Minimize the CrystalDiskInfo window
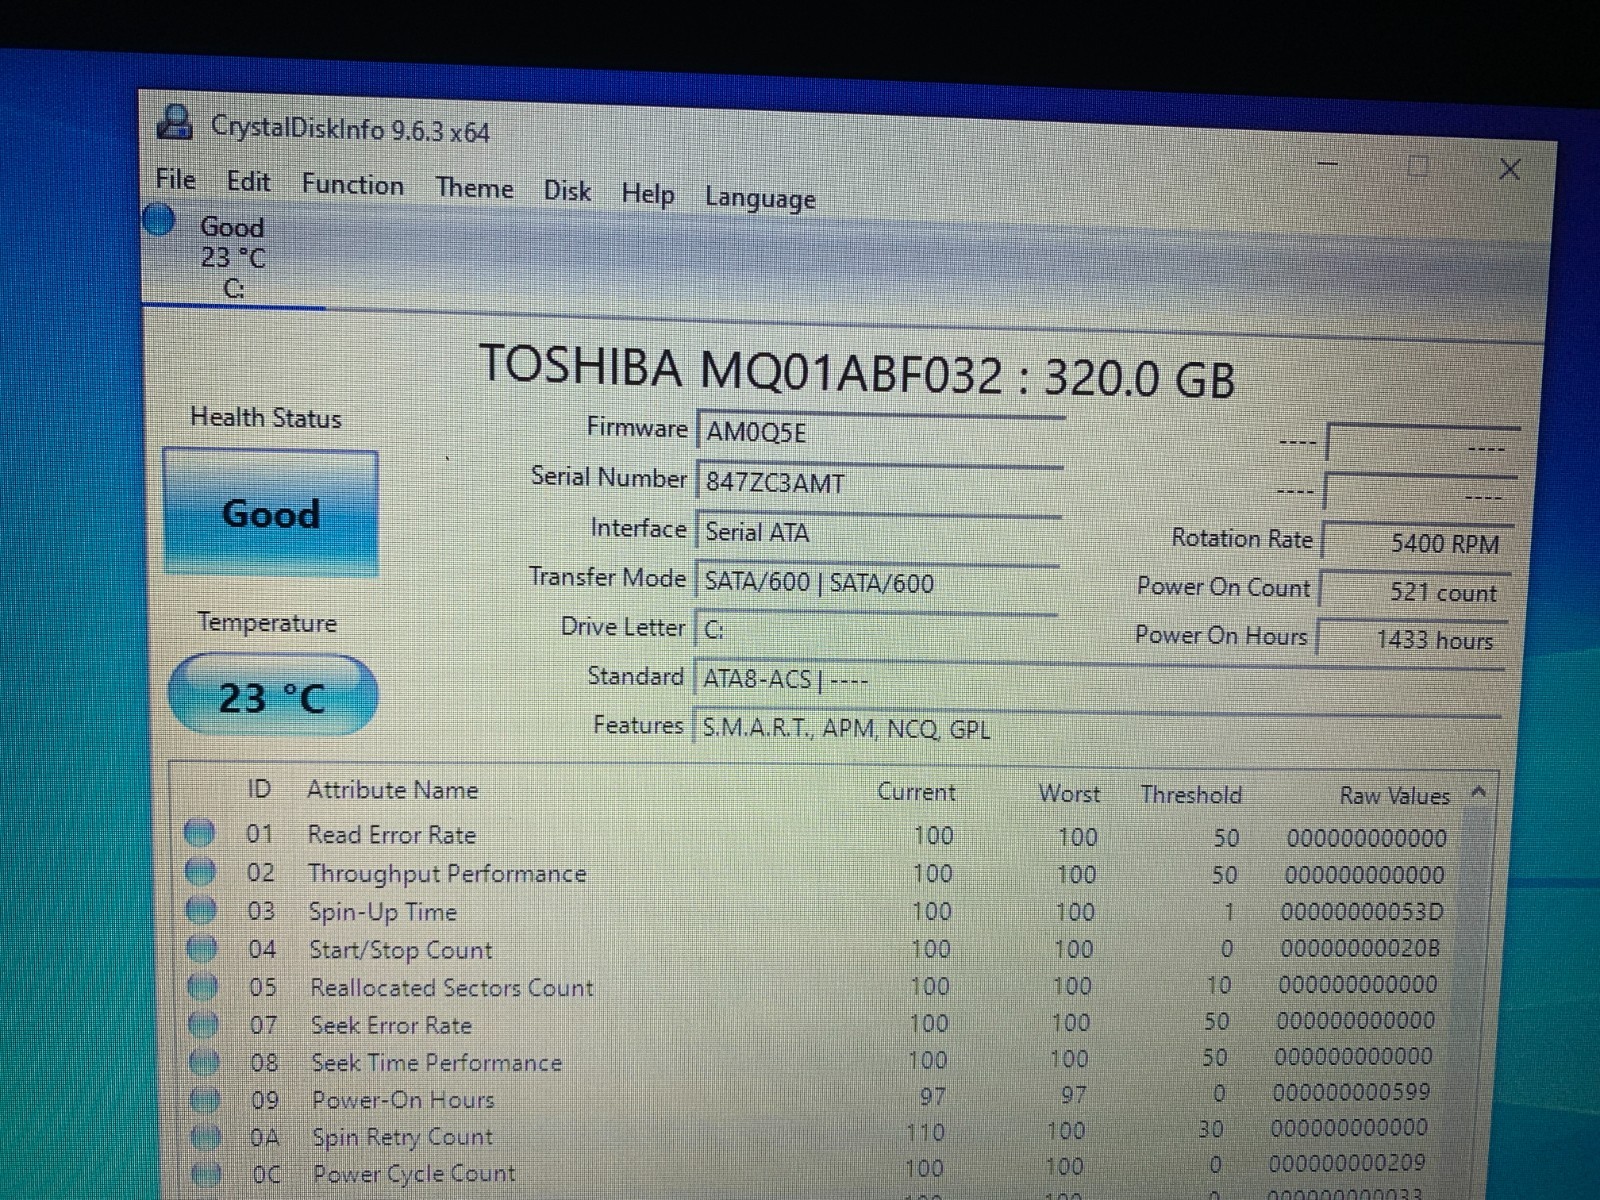 click(x=1328, y=162)
